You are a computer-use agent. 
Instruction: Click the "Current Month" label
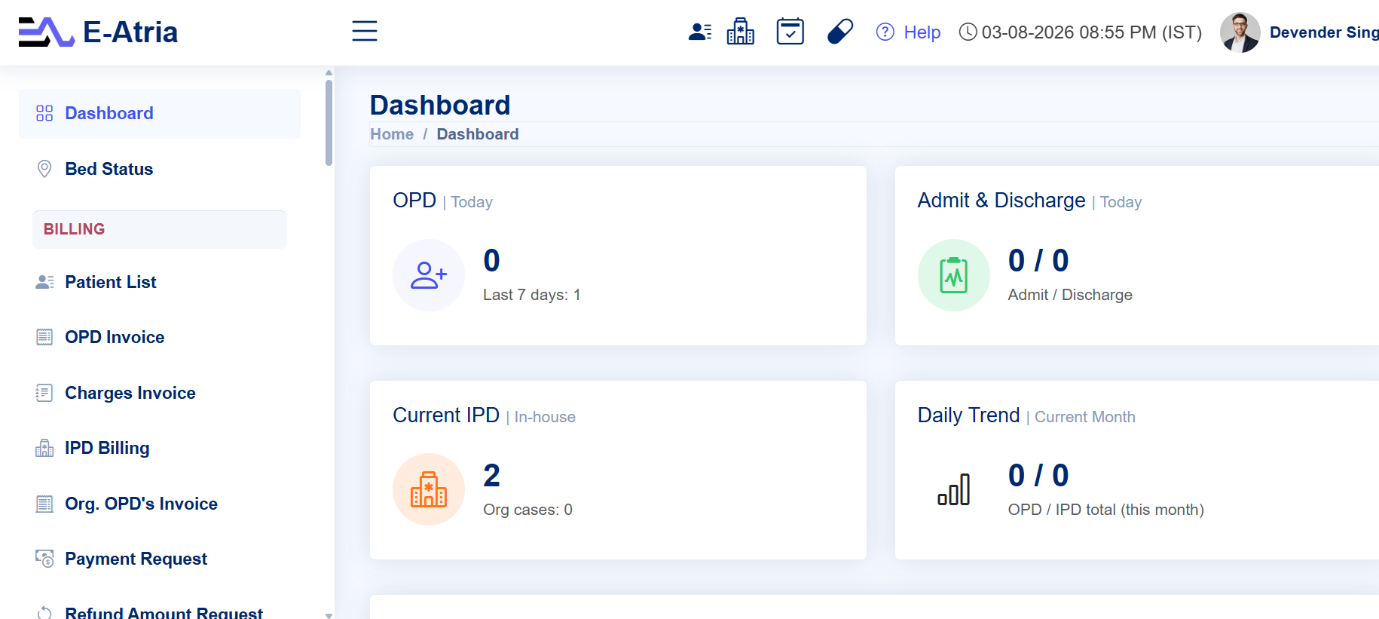(x=1085, y=417)
